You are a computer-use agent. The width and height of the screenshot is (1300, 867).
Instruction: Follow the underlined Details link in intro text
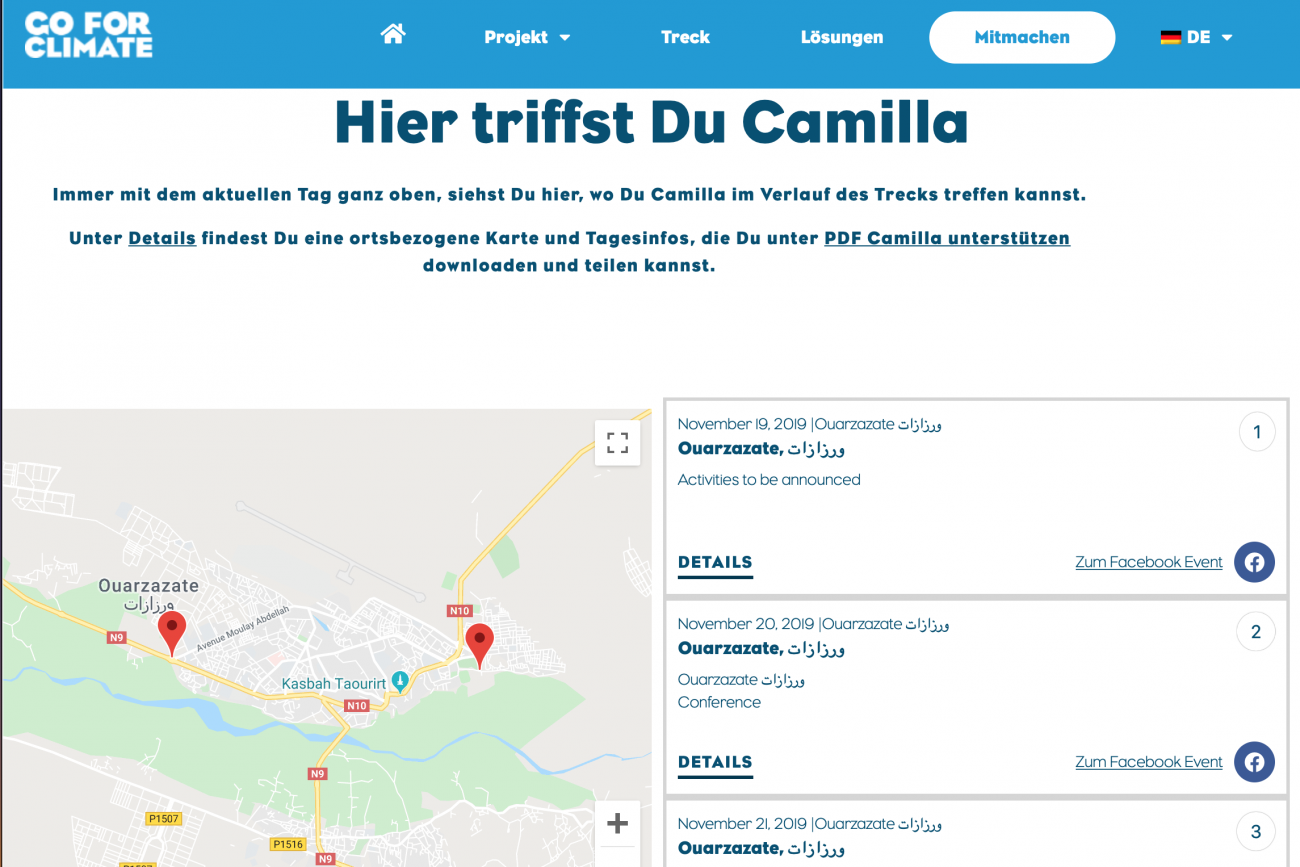162,238
